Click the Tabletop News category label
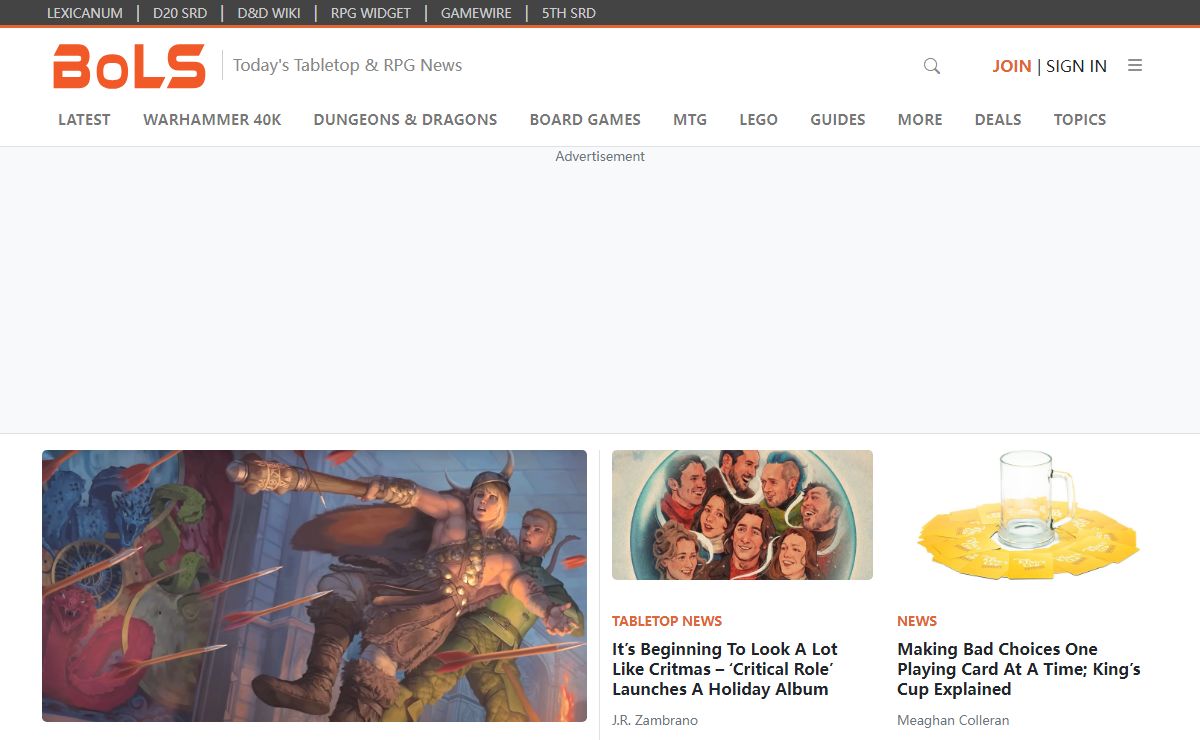Viewport: 1200px width, 740px height. 667,621
